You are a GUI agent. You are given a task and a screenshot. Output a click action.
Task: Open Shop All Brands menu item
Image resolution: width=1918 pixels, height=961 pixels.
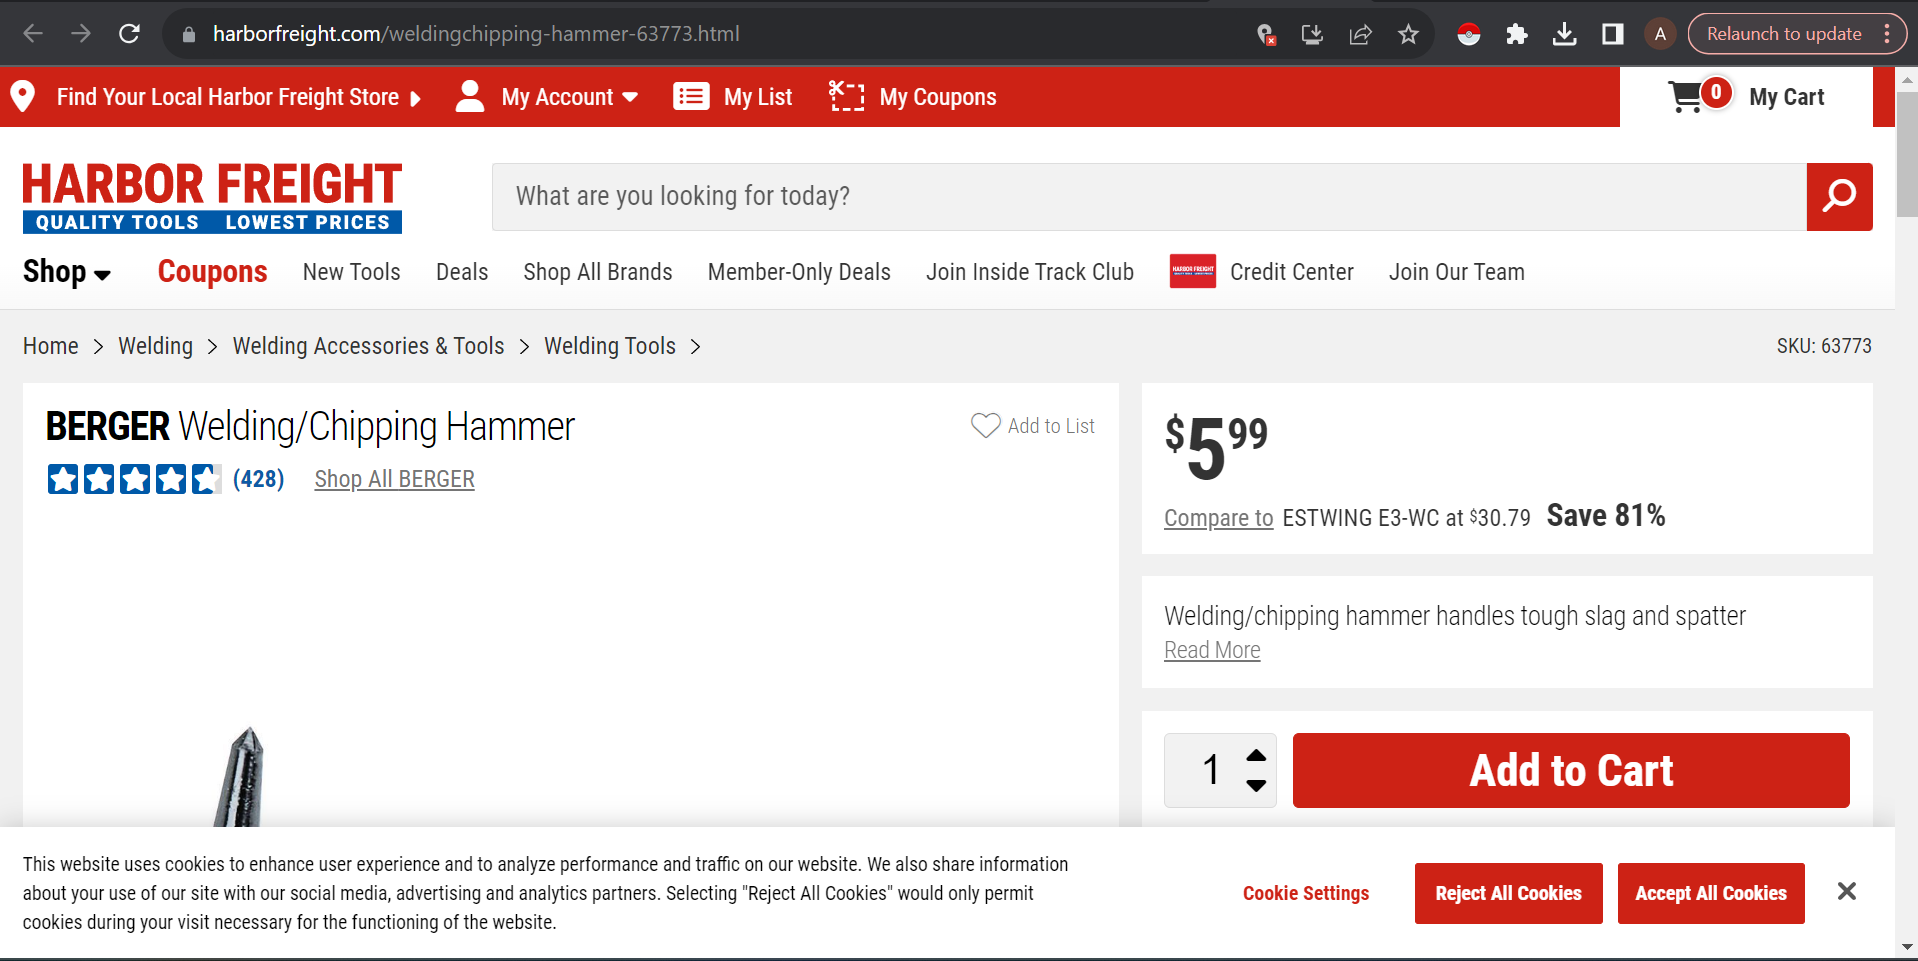(x=598, y=272)
